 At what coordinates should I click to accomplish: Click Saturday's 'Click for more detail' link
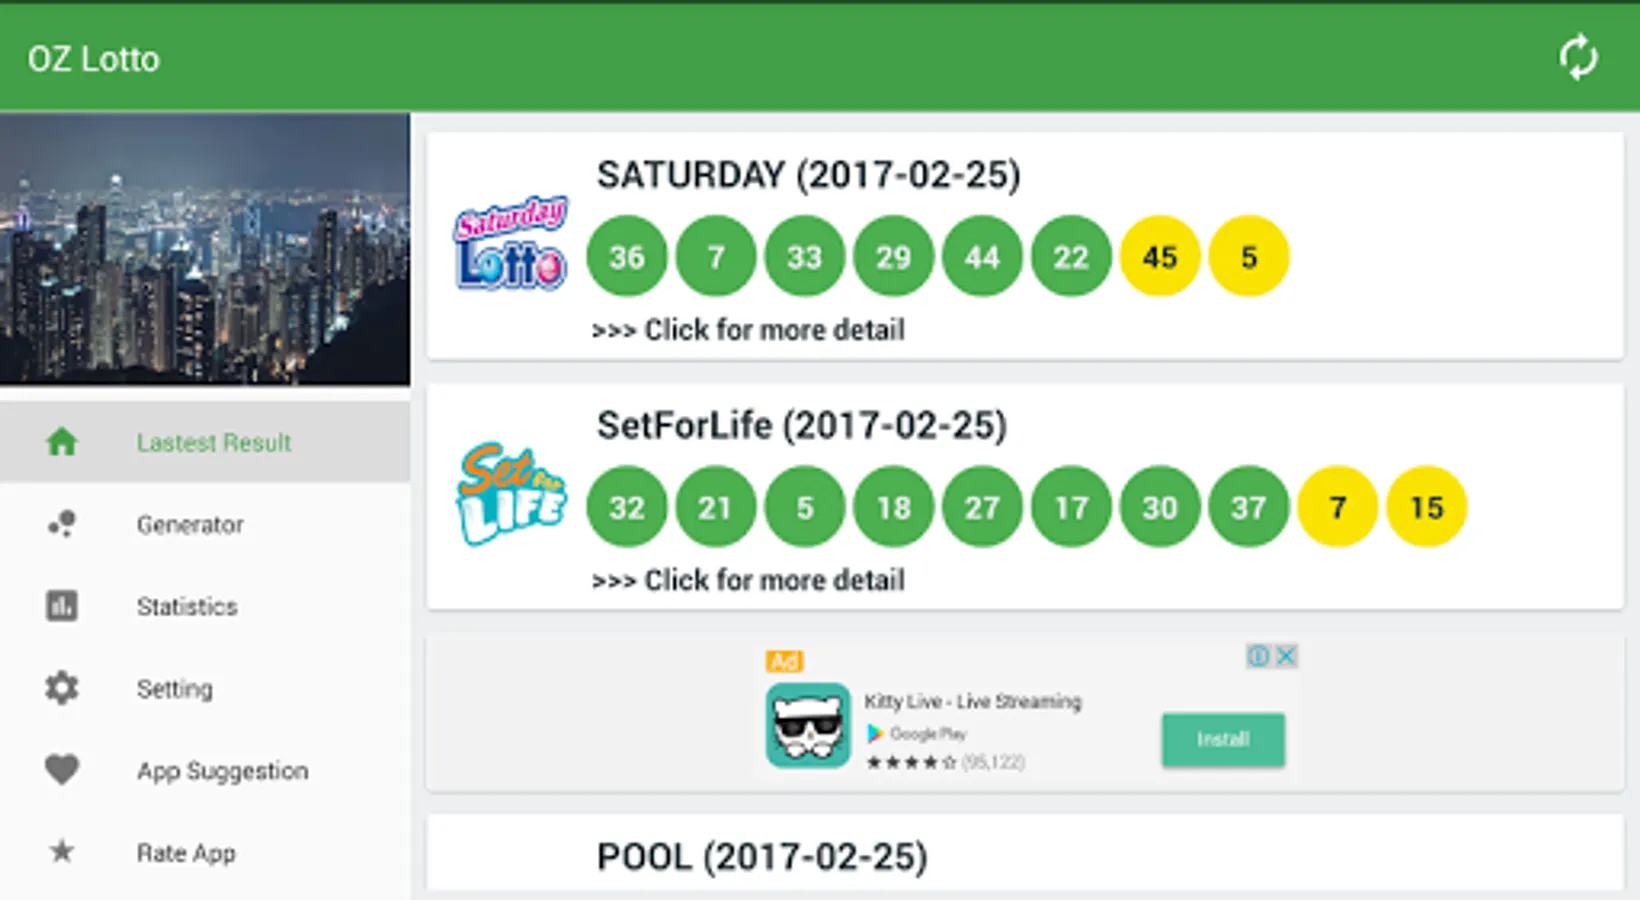(x=748, y=330)
